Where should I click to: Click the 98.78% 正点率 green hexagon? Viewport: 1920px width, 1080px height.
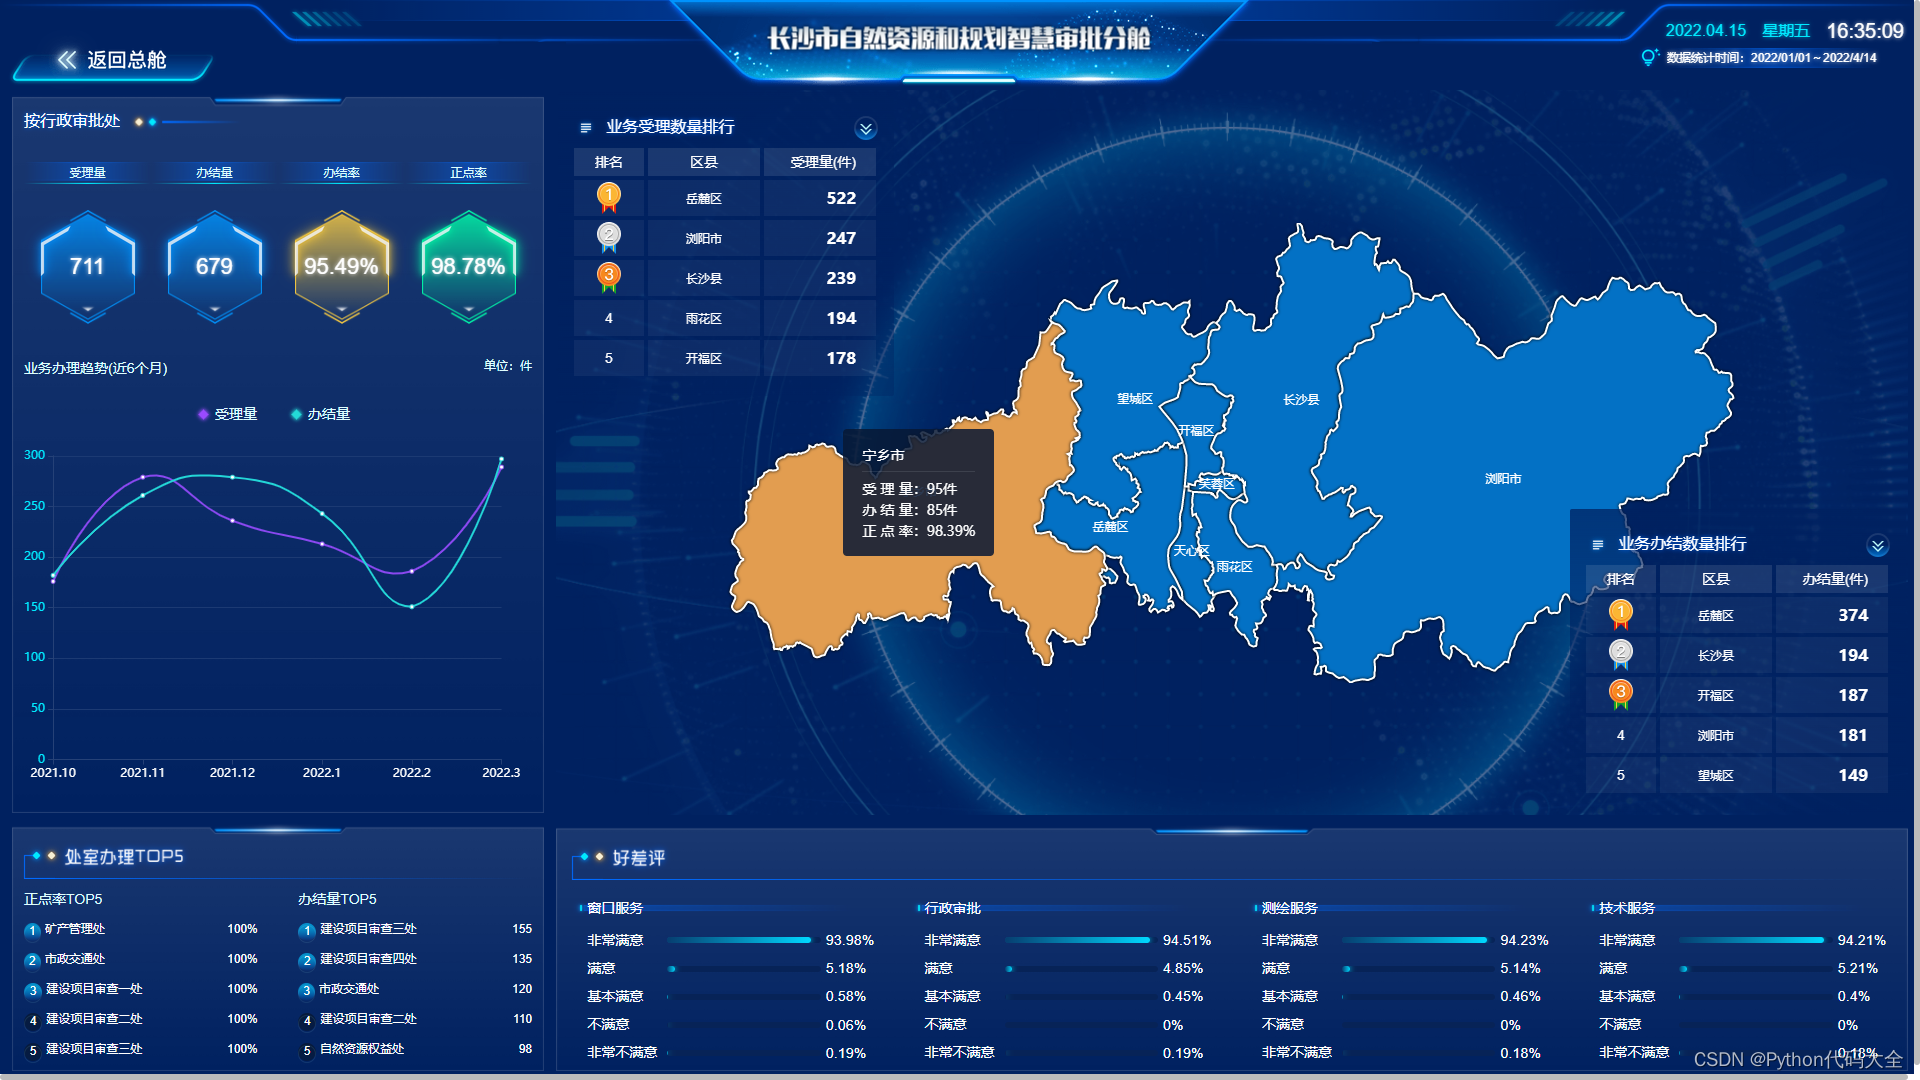468,266
